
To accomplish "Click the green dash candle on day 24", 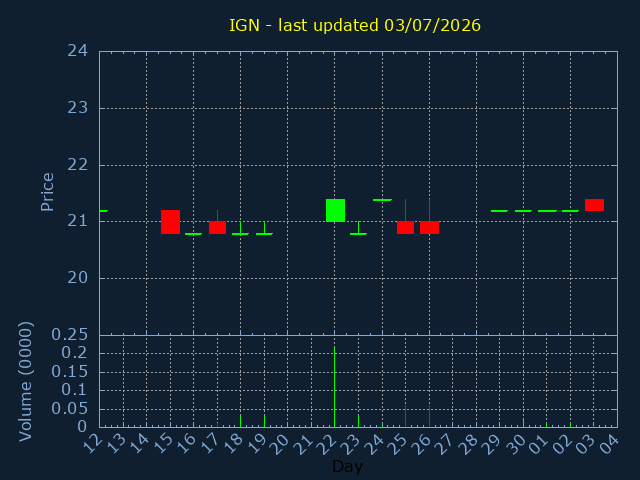I will click(x=382, y=200).
